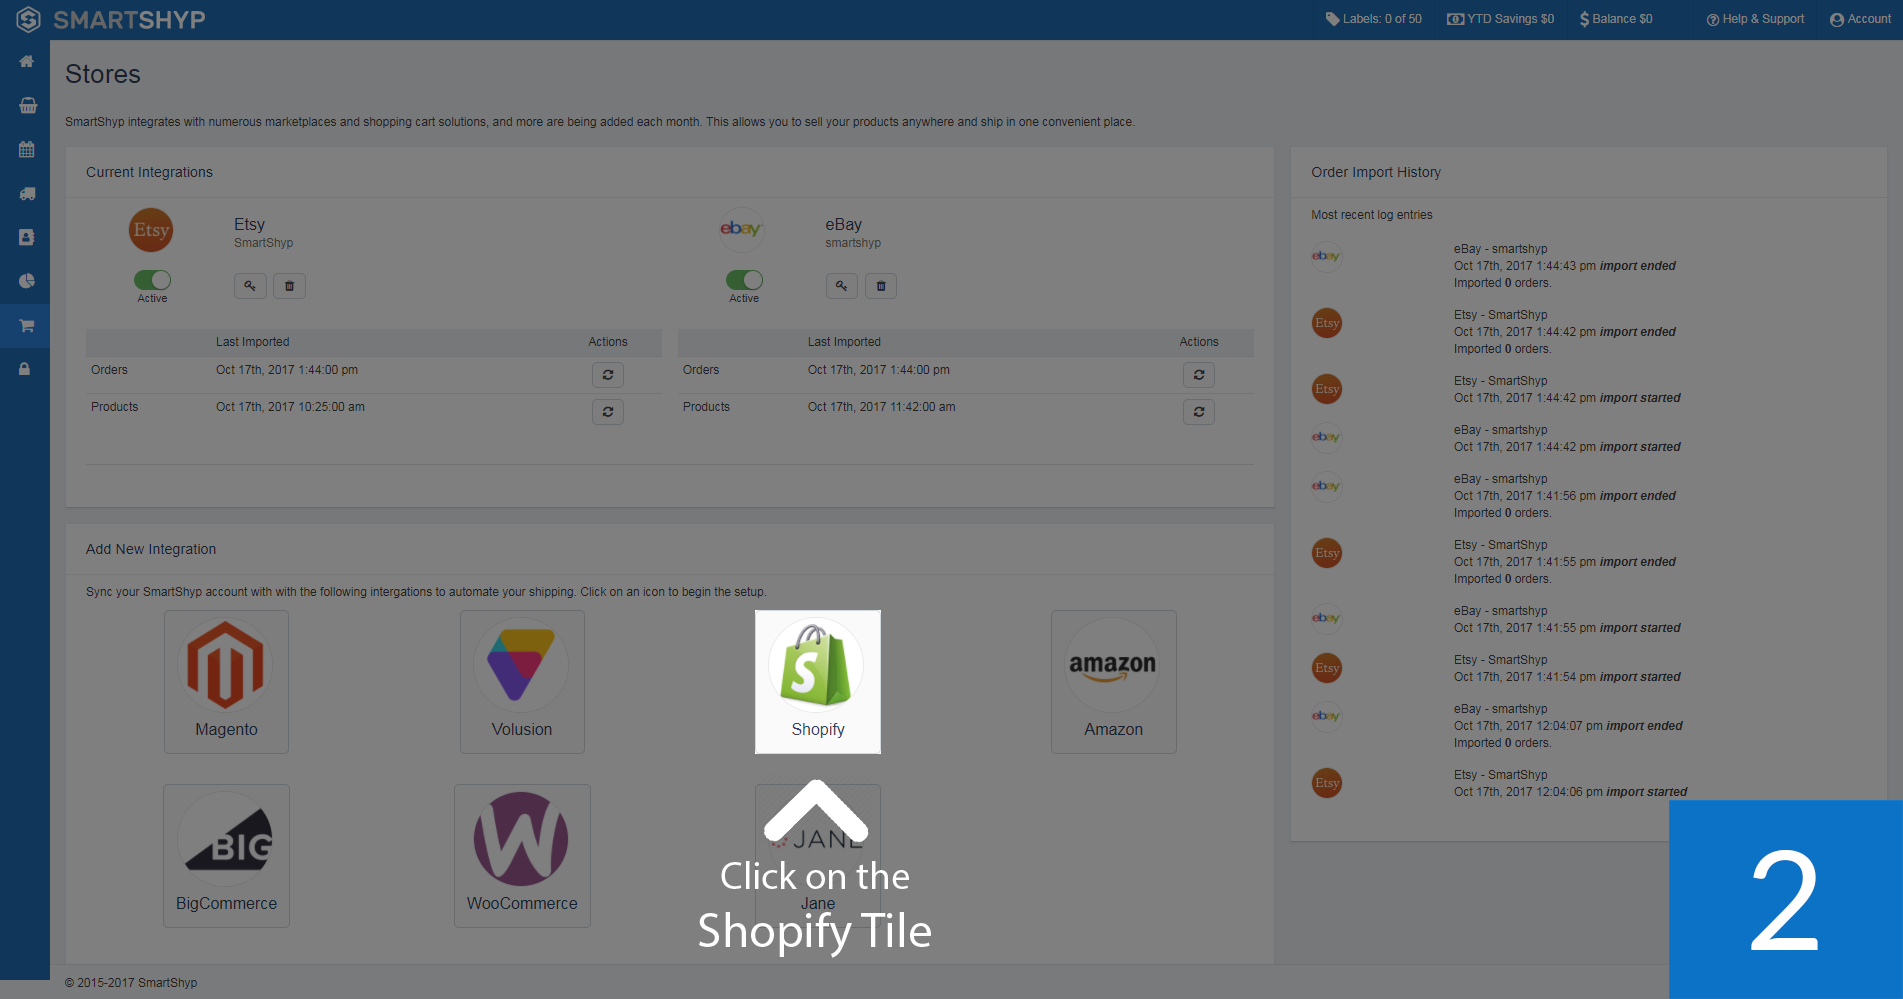1903x999 pixels.
Task: Click the Order Import History heading
Action: tap(1376, 172)
